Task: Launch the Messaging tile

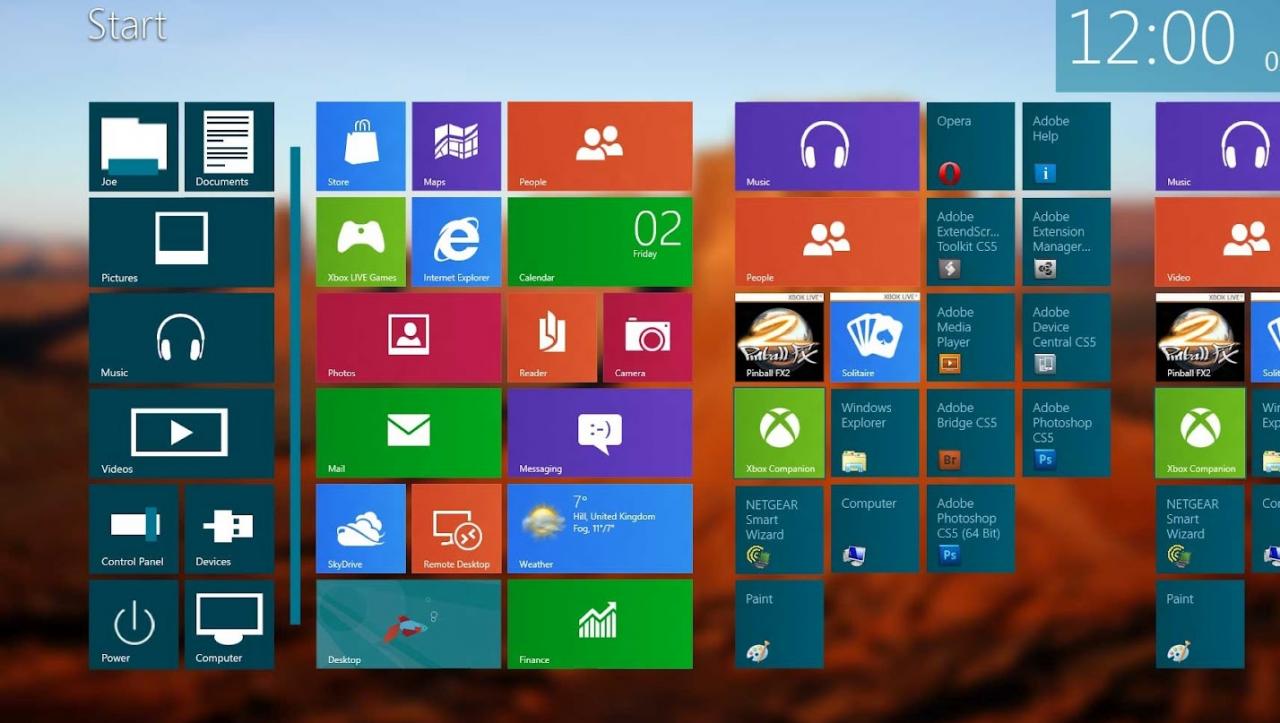Action: click(x=600, y=433)
